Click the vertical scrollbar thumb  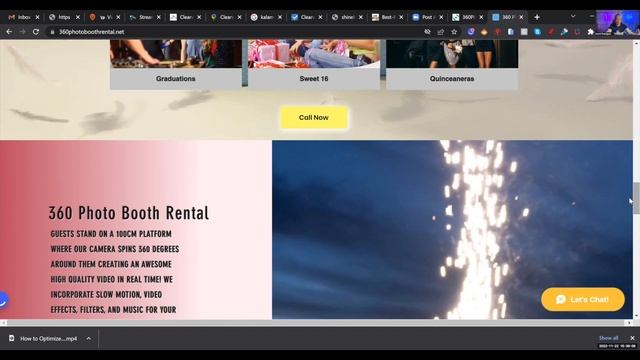click(x=636, y=198)
